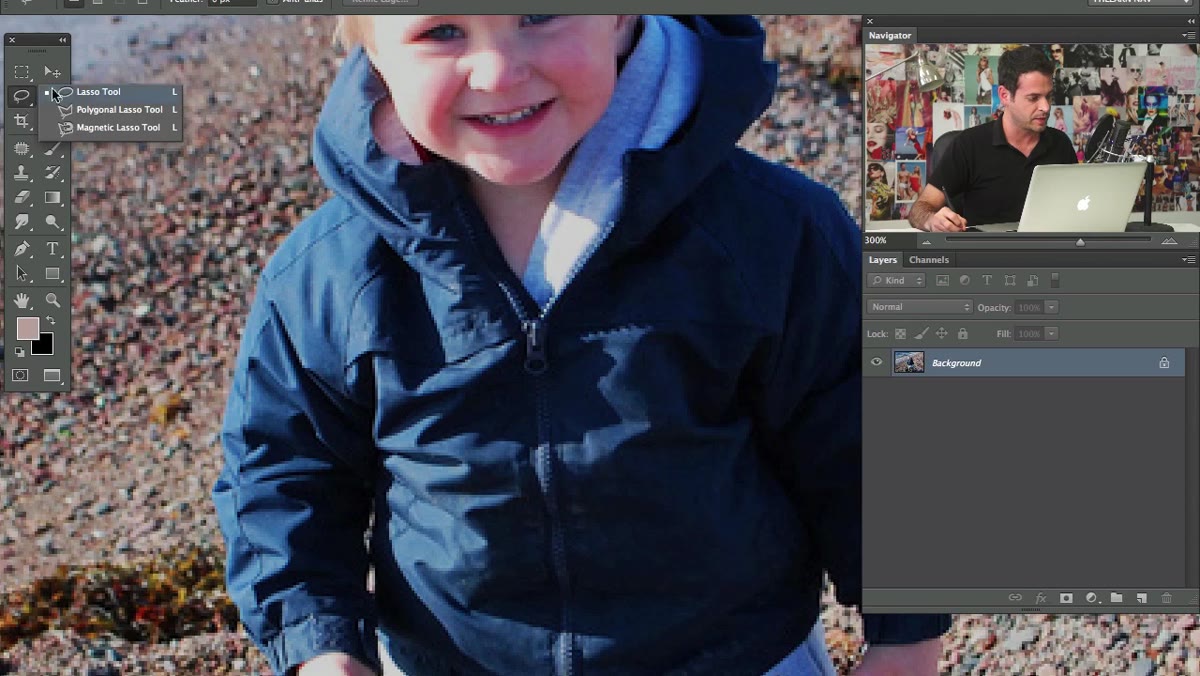Select the Rectangular Marquee tool
Image resolution: width=1200 pixels, height=676 pixels.
click(x=22, y=72)
